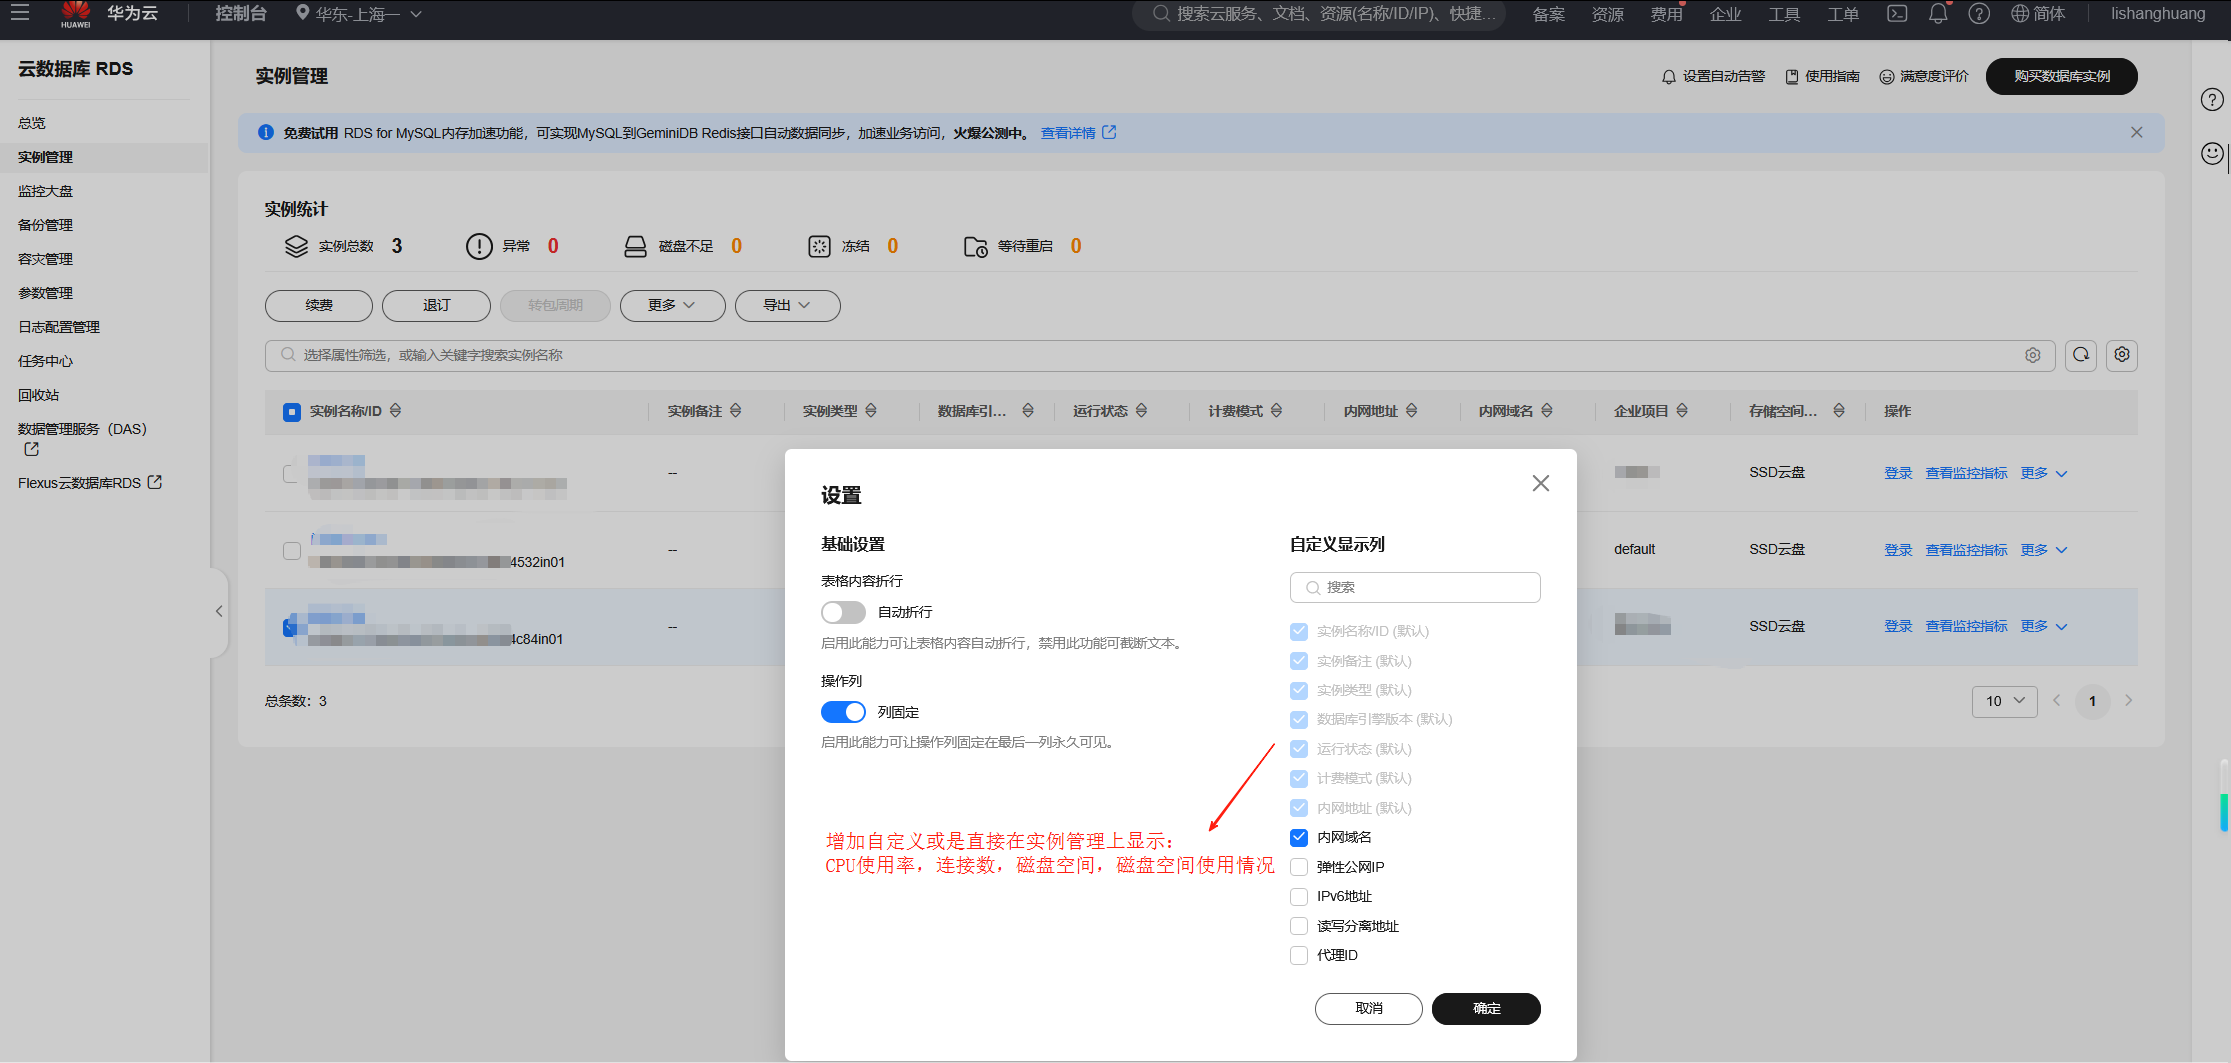Sort by 内网域名 column
The image size is (2231, 1063).
[x=1547, y=411]
